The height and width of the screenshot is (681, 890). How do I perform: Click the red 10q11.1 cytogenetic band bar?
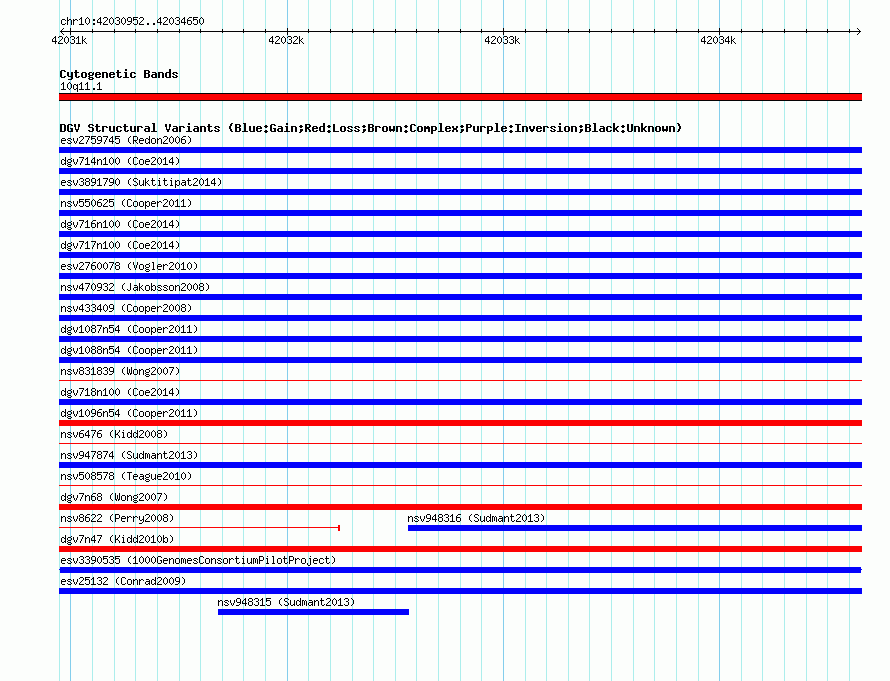[x=460, y=97]
